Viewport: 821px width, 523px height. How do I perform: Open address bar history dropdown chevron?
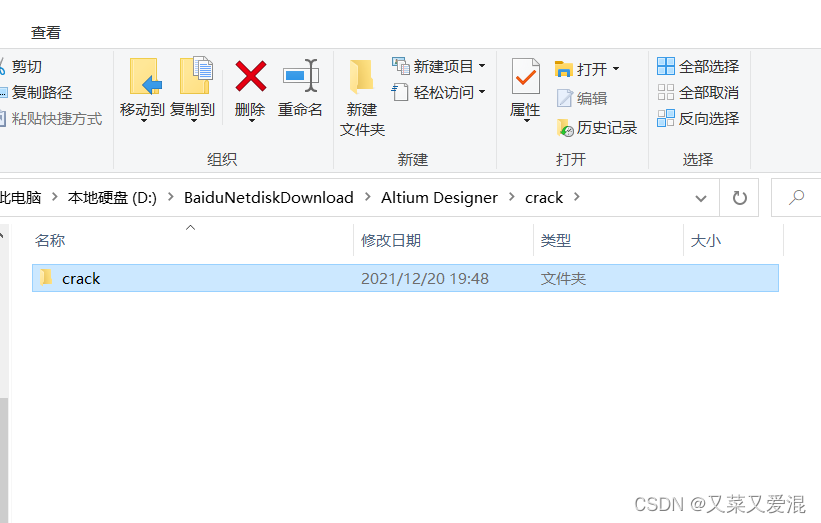[x=701, y=198]
